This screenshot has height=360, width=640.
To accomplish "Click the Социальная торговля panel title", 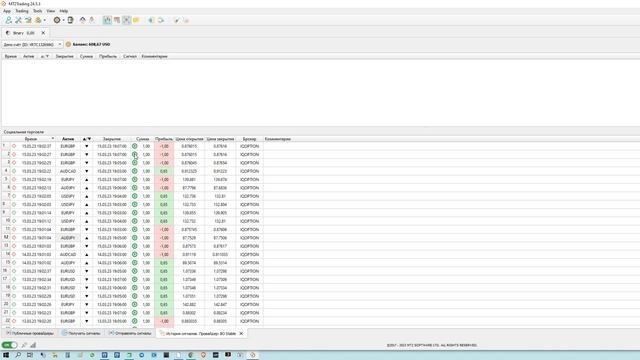I will click(24, 132).
